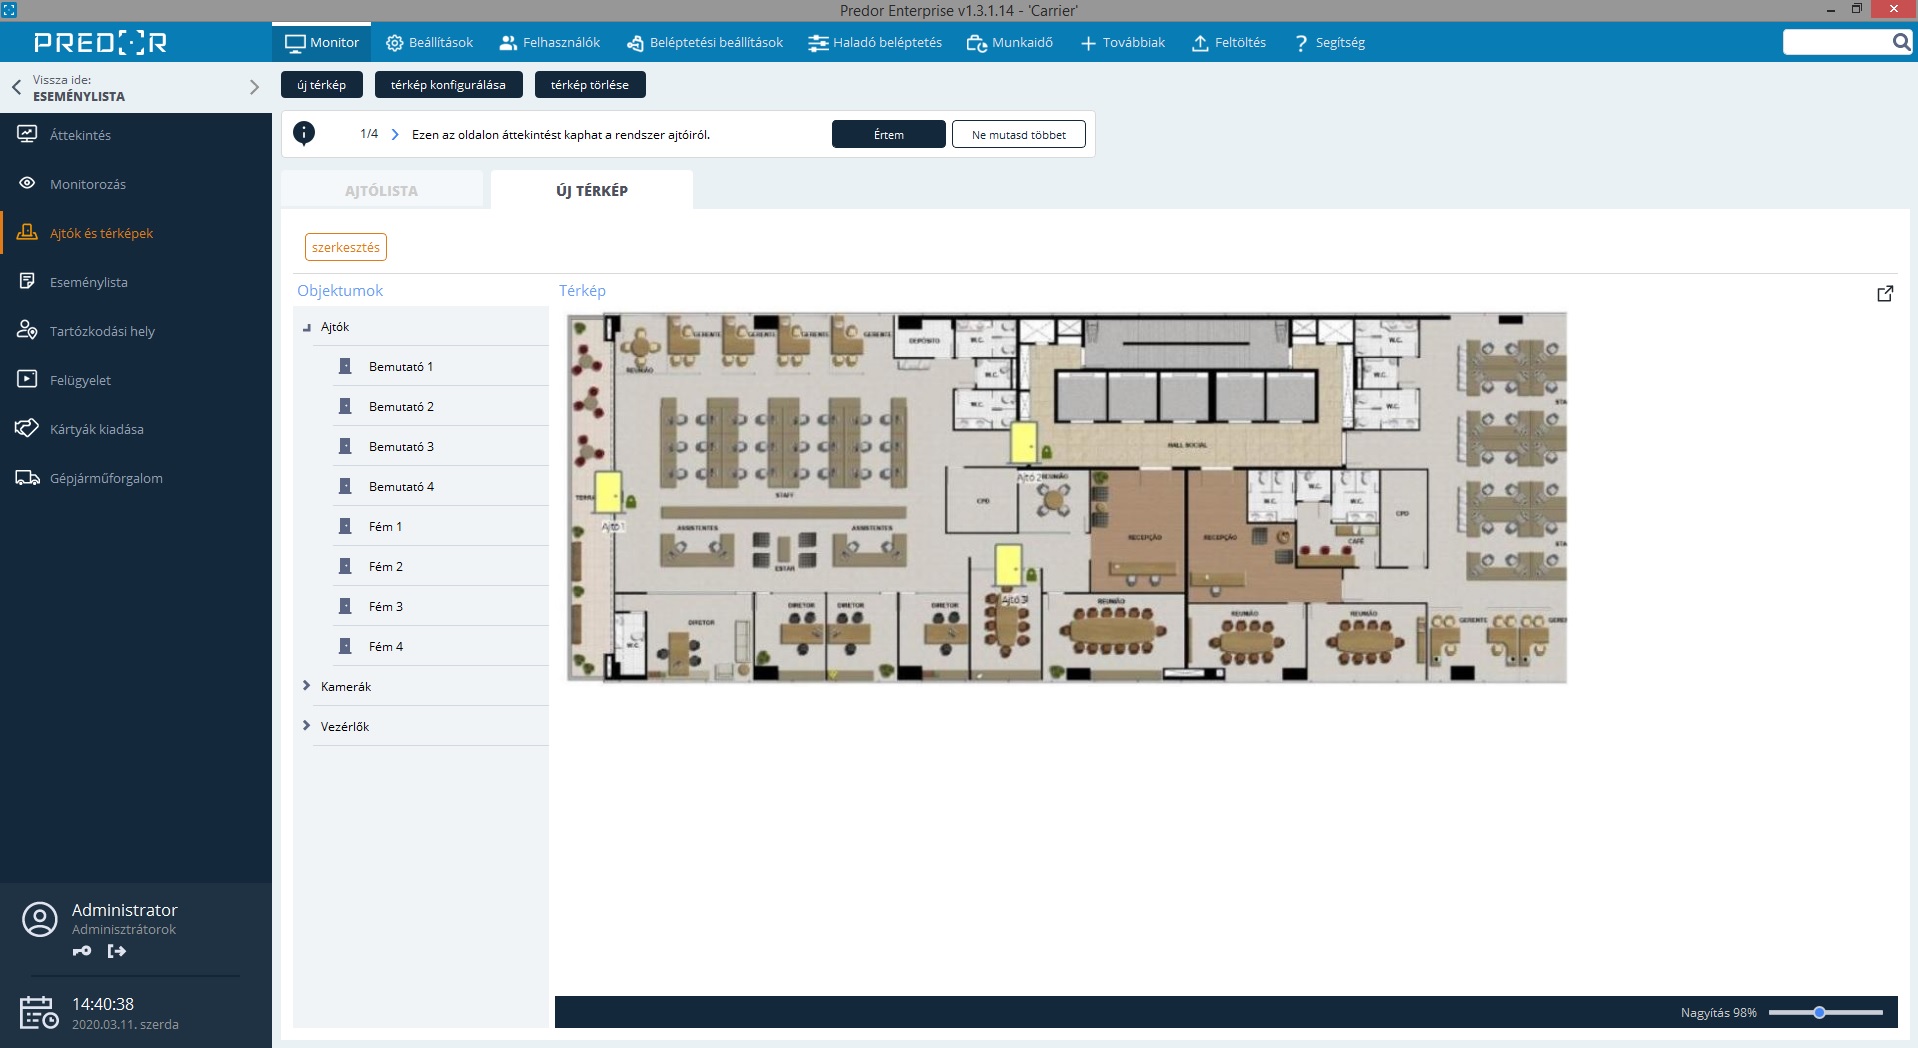Select Bemutató 3 door in list
The width and height of the screenshot is (1918, 1048).
tap(401, 446)
